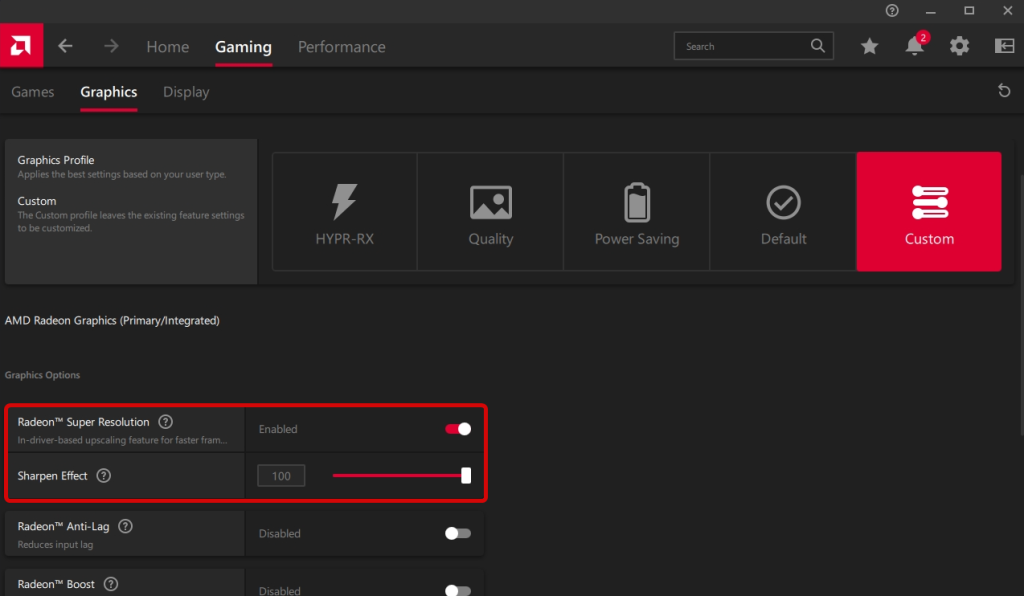The width and height of the screenshot is (1024, 596).
Task: Switch to the Display sub-tab
Action: [186, 92]
